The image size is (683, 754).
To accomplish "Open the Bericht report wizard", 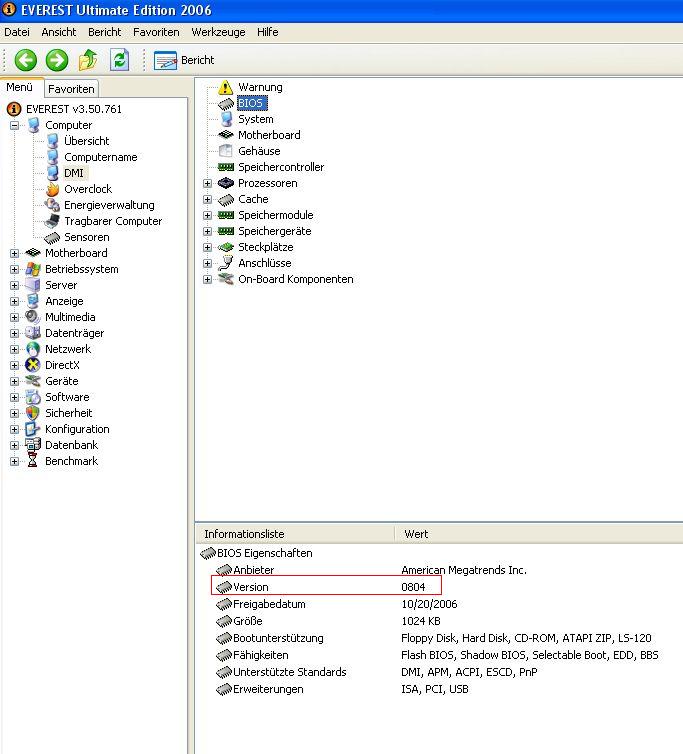I will (184, 61).
